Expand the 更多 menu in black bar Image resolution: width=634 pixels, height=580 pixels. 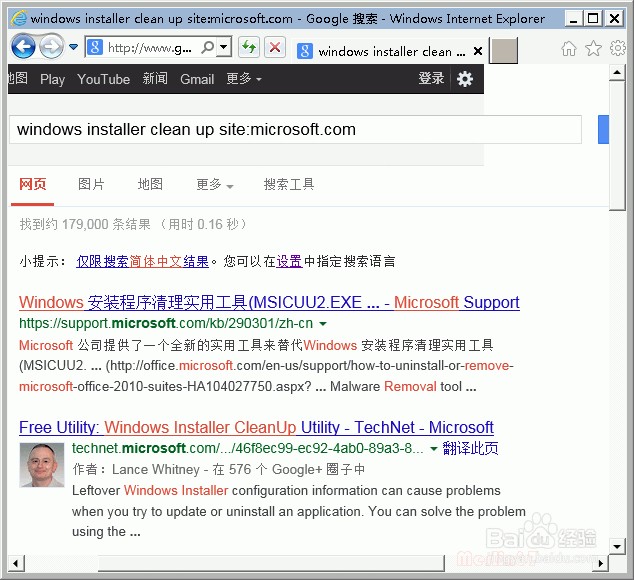coord(244,78)
